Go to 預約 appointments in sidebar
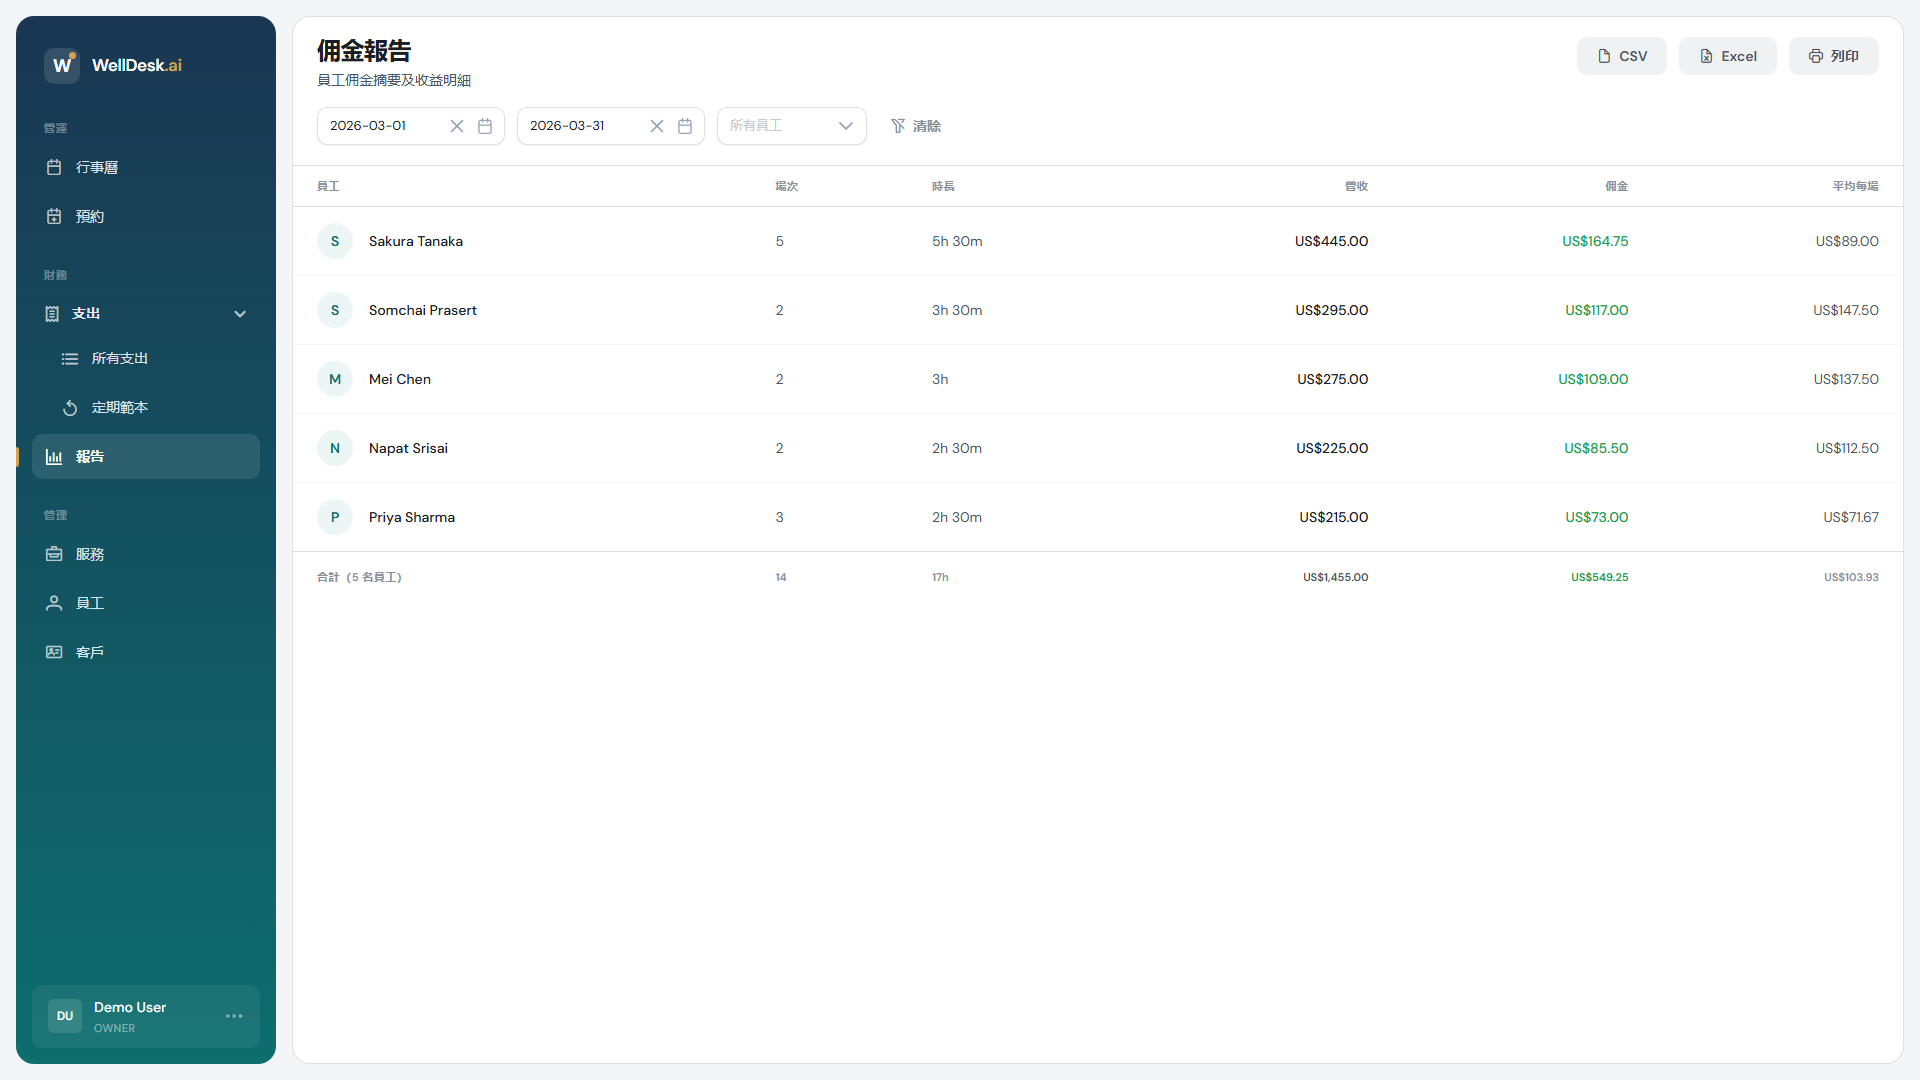Image resolution: width=1920 pixels, height=1080 pixels. coord(90,216)
